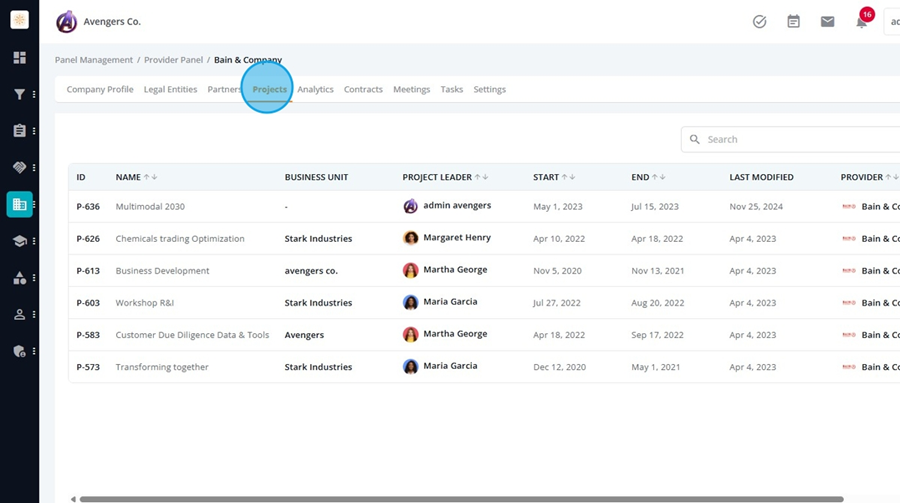900x503 pixels.
Task: Click Stark Industries in P-626 row
Action: pos(319,238)
